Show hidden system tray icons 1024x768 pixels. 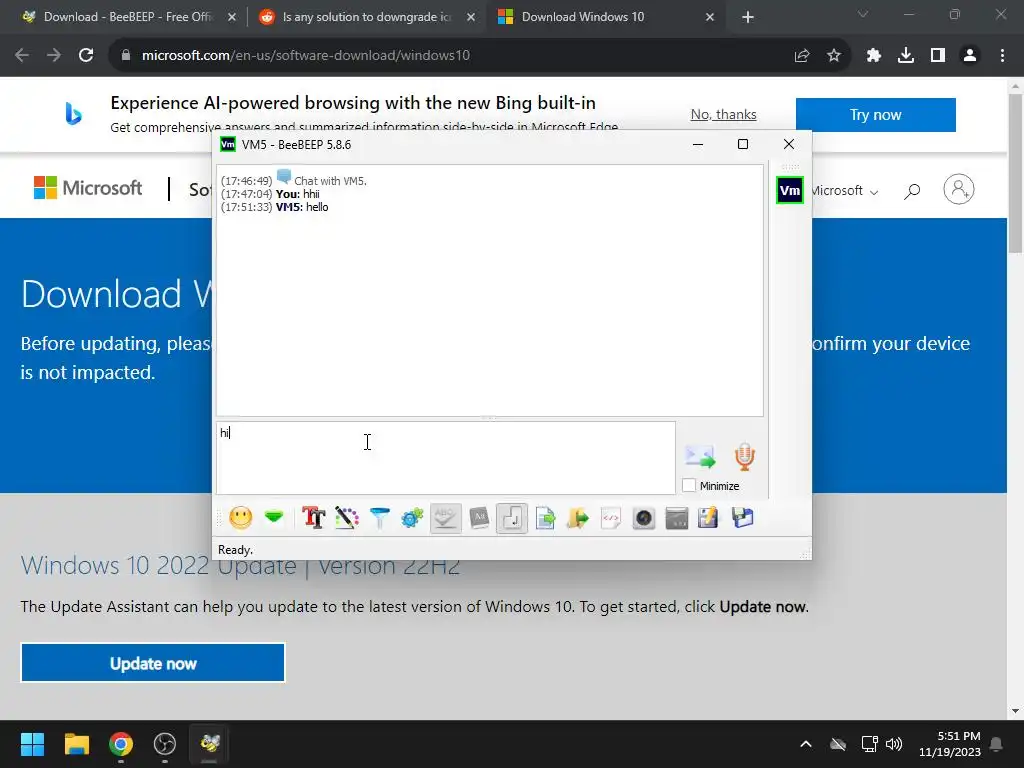806,744
